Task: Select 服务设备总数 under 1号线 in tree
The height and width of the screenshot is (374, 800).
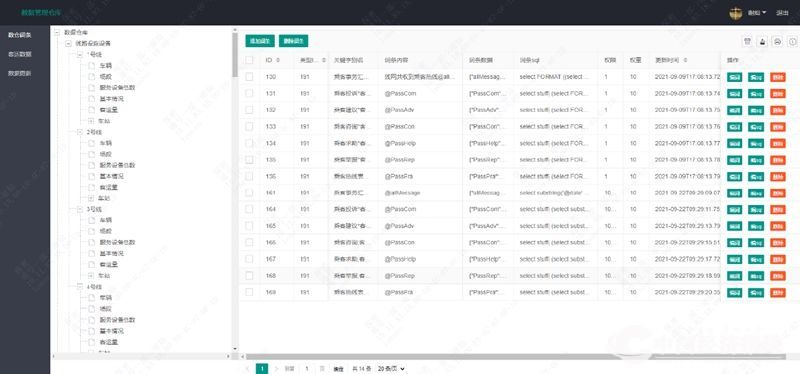Action: click(x=117, y=88)
